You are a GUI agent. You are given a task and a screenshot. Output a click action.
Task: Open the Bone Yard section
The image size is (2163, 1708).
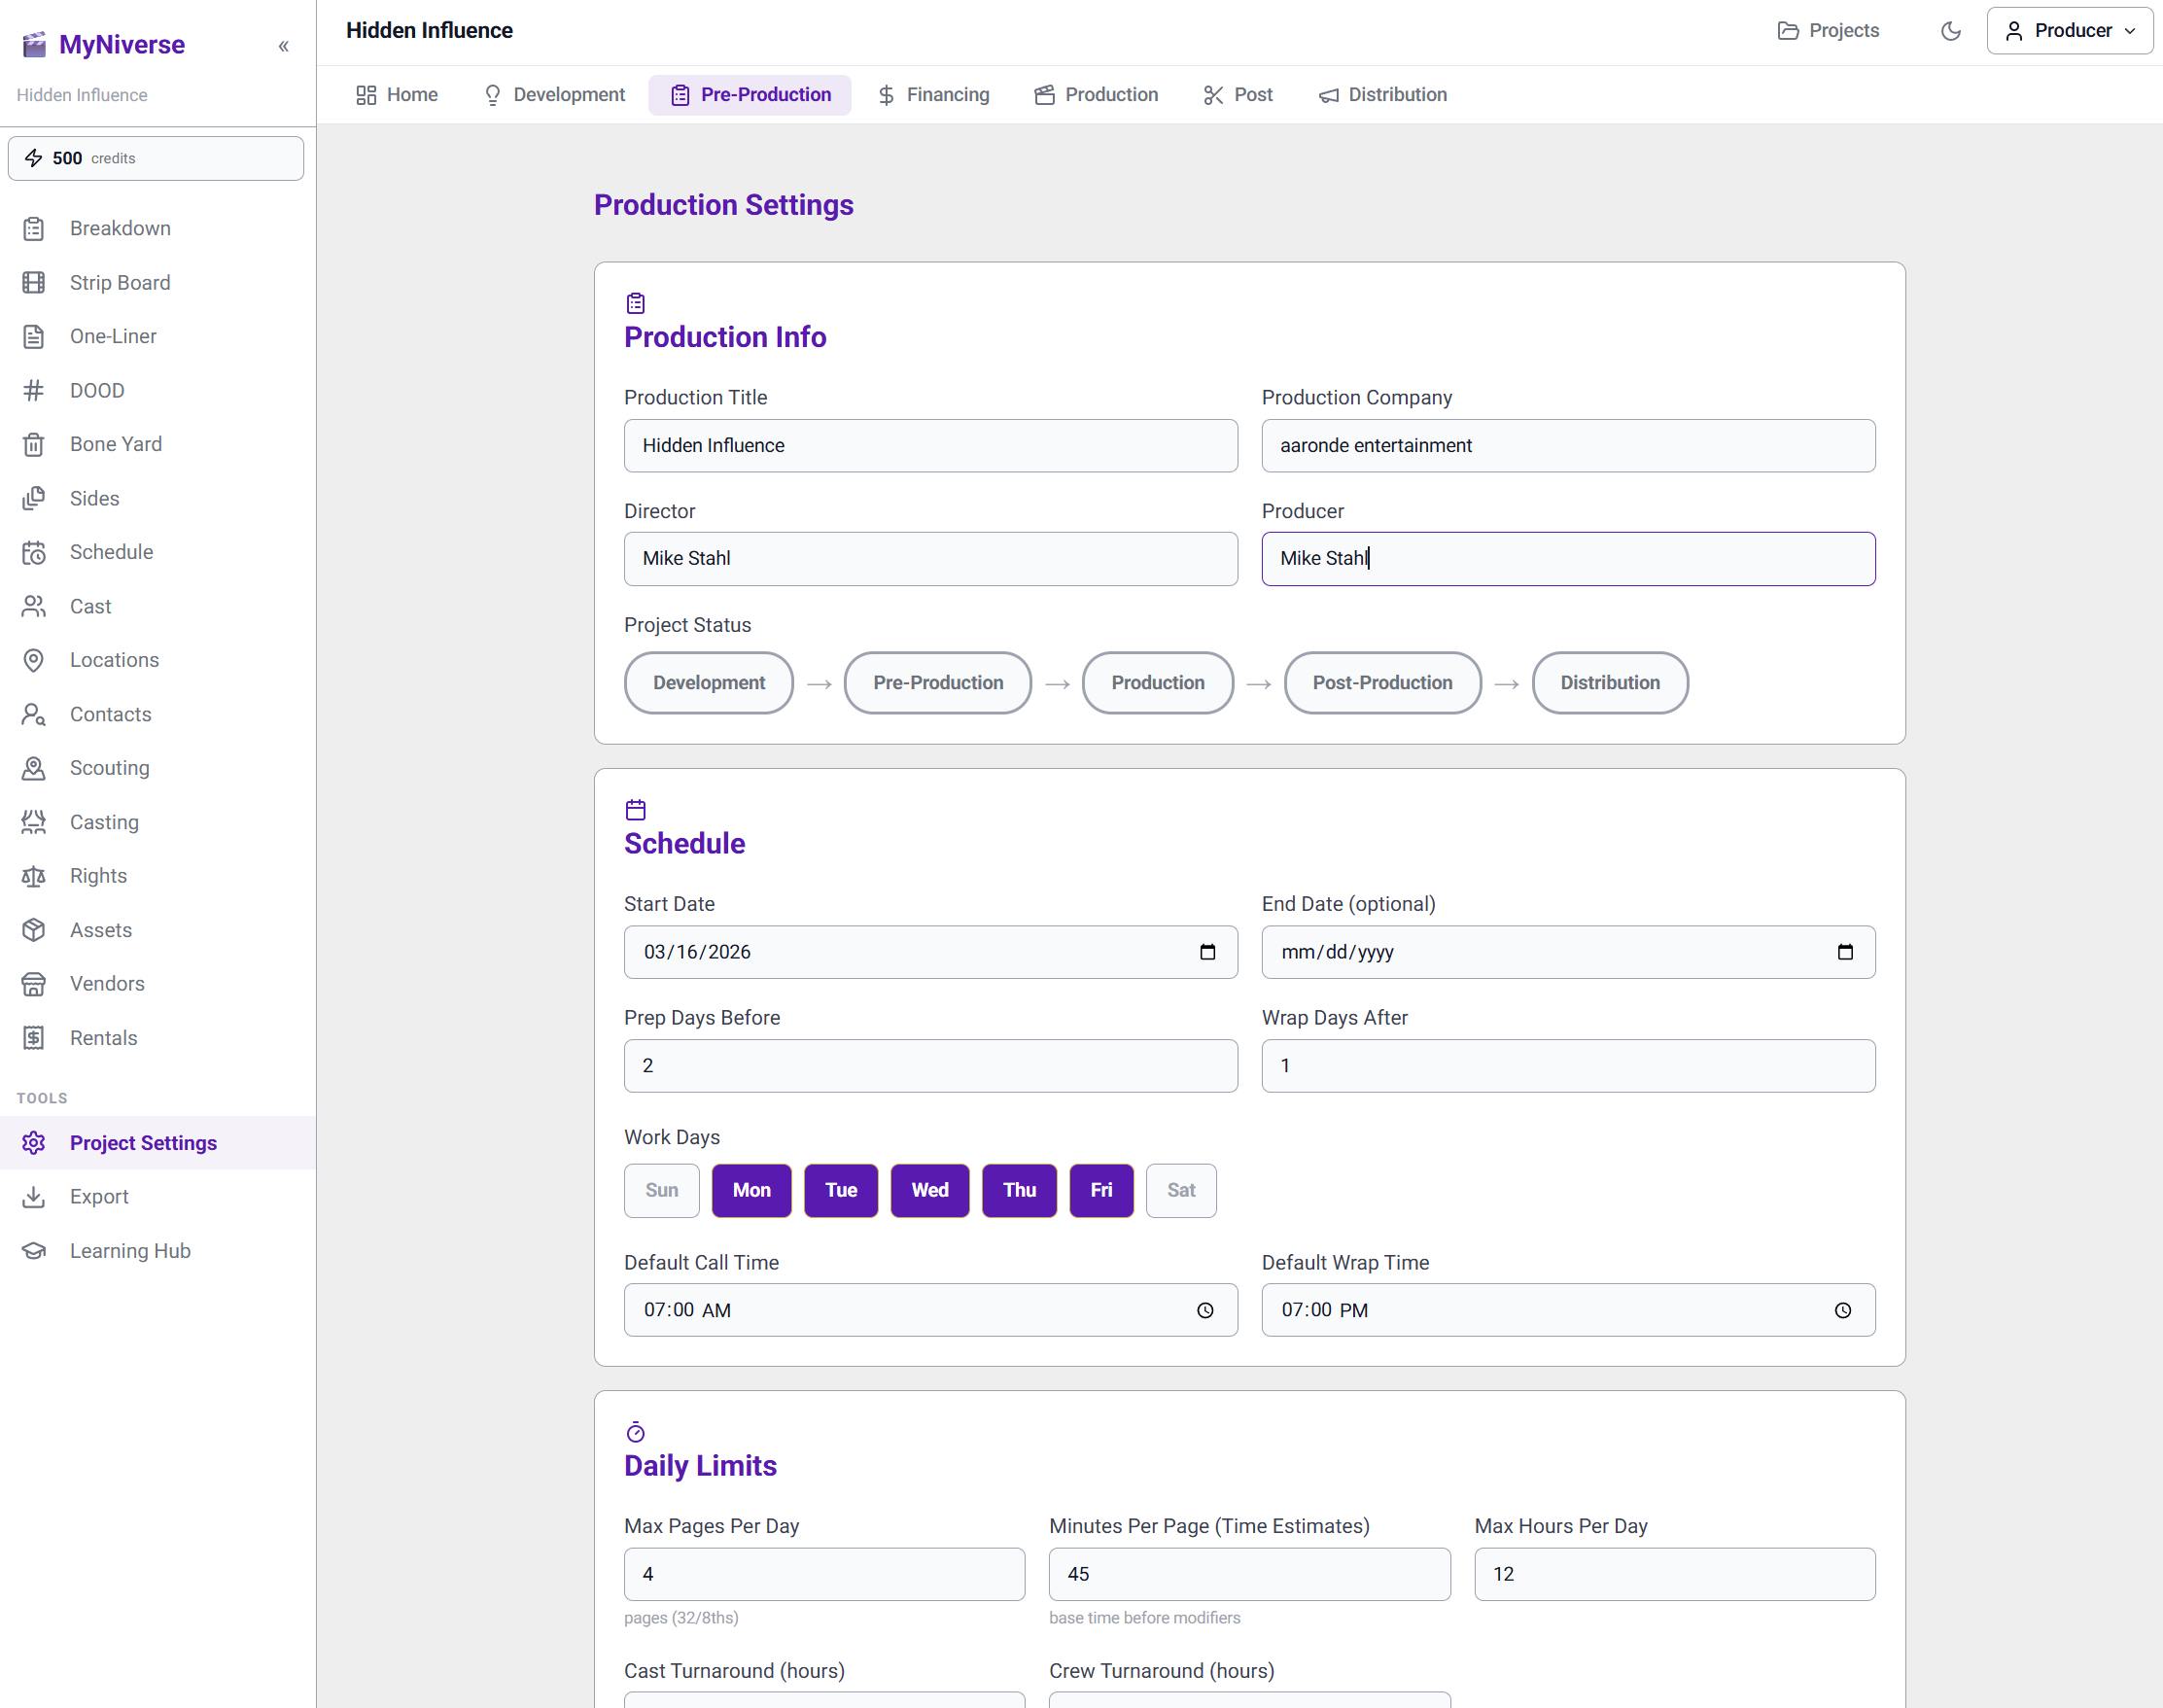115,444
